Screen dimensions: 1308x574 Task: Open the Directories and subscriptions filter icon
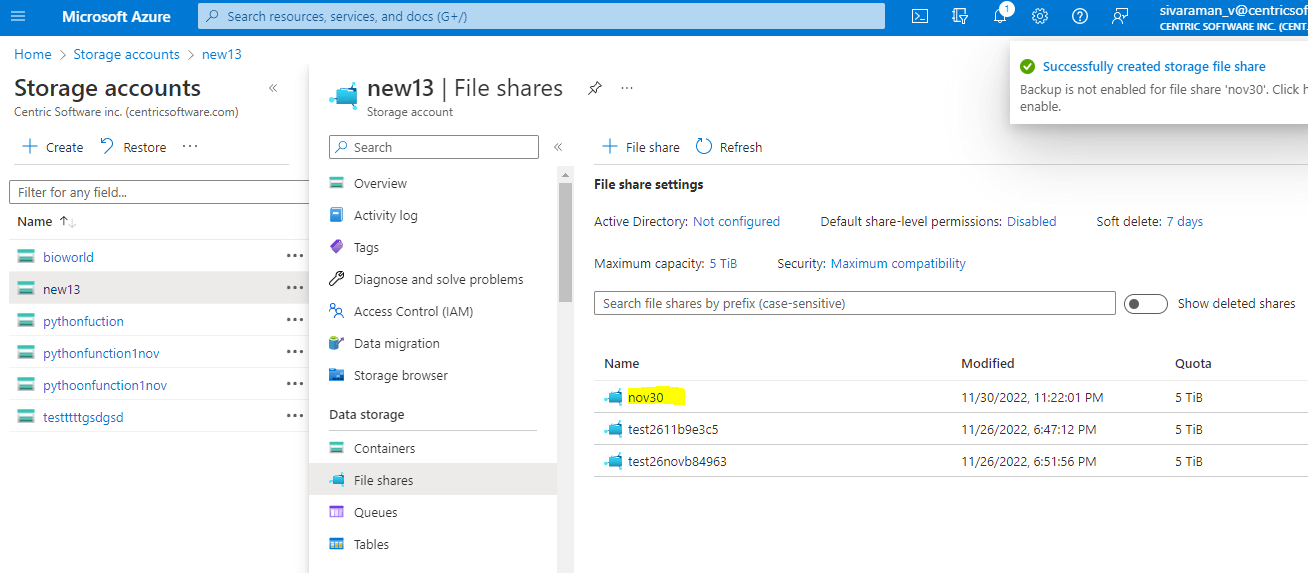[x=960, y=16]
